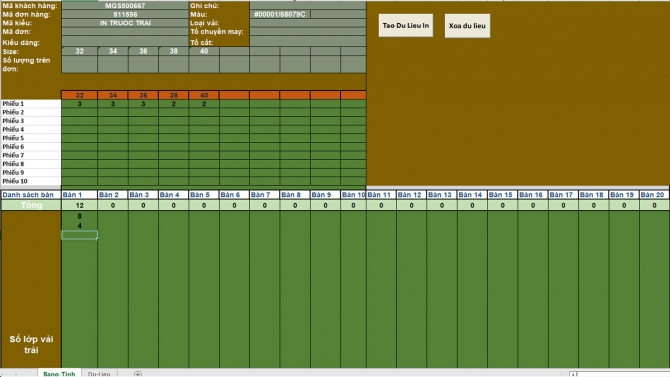This screenshot has height=377, width=670.
Task: Click orange header cell 40
Action: point(204,95)
